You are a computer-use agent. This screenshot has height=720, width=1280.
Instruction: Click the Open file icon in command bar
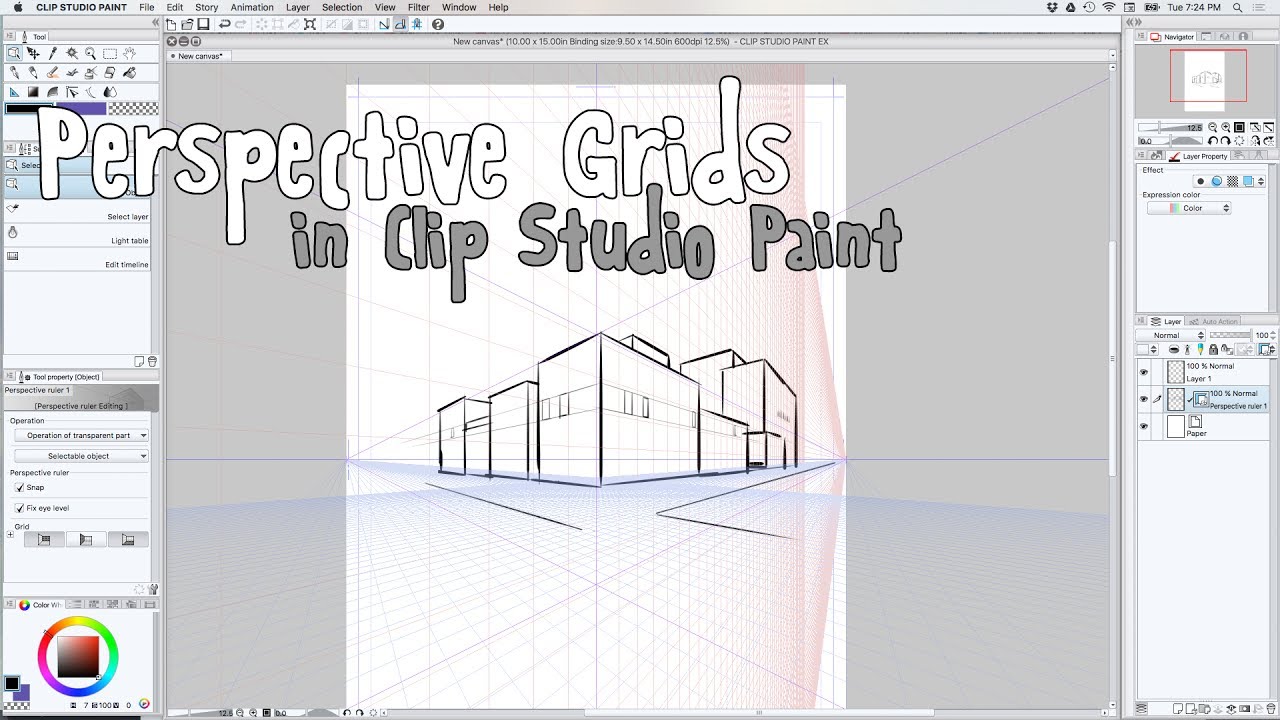coord(187,25)
